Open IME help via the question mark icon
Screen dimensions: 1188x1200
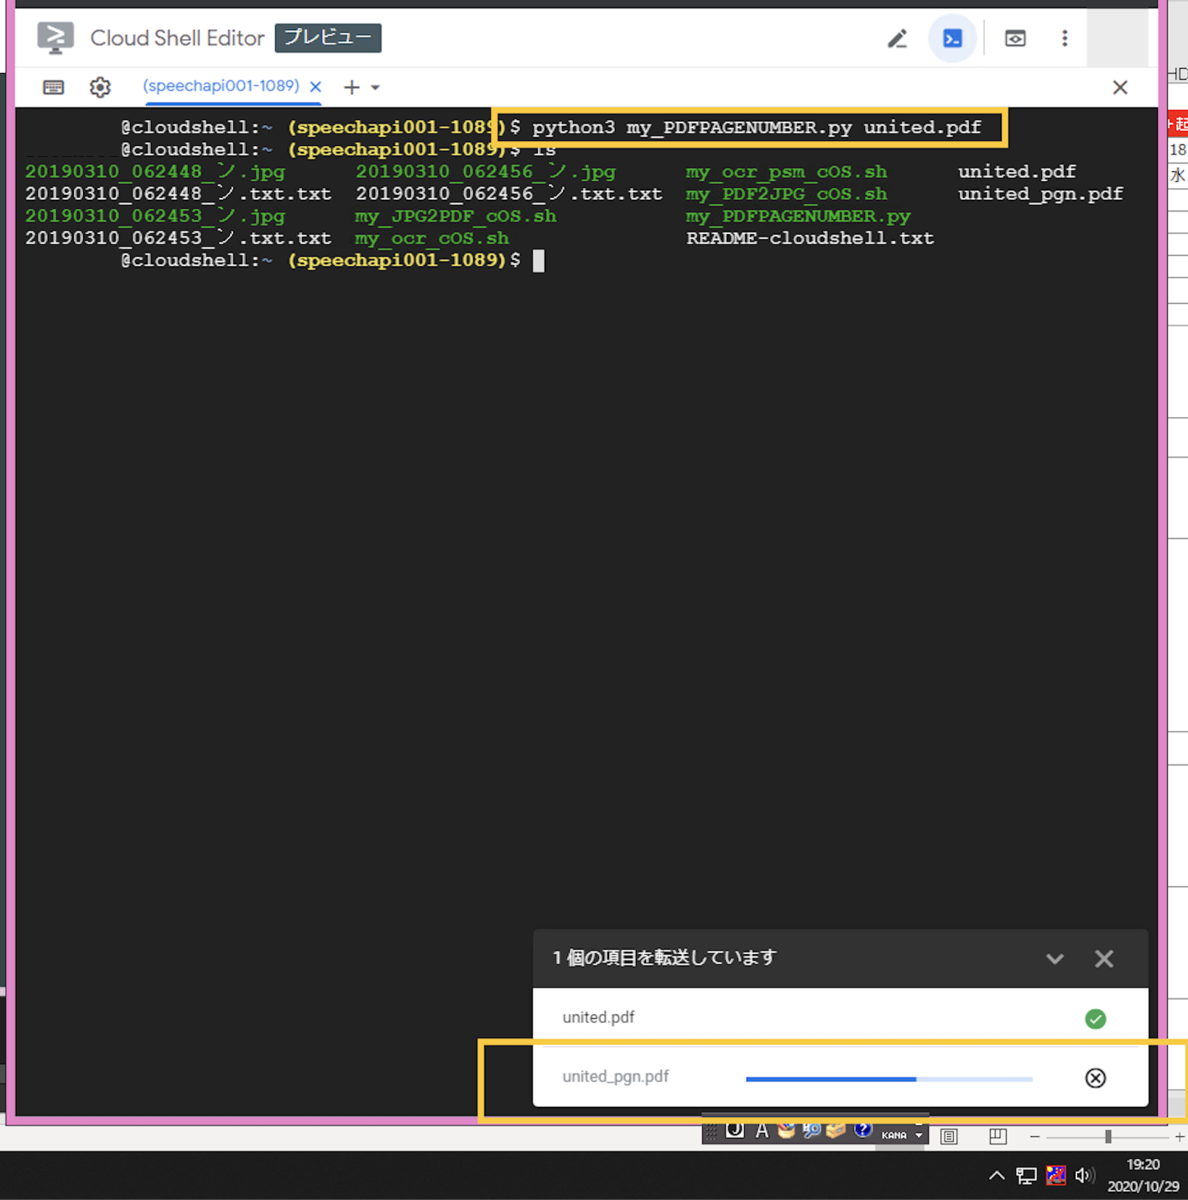click(862, 1130)
